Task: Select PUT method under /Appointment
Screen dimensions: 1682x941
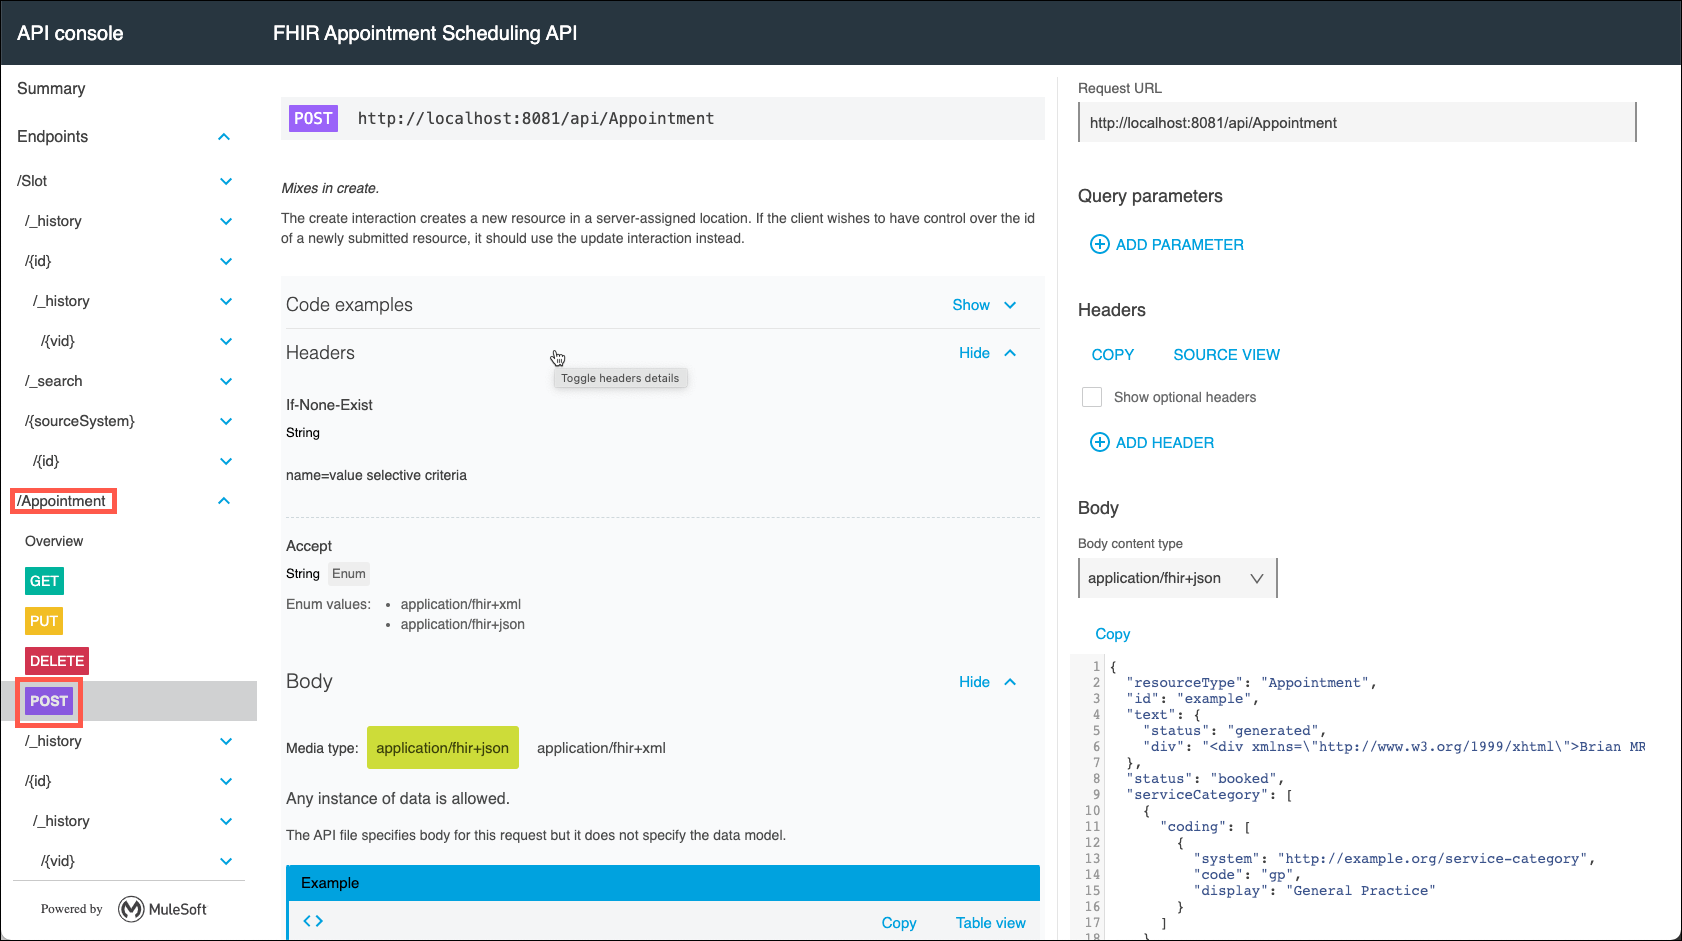Action: 44,621
